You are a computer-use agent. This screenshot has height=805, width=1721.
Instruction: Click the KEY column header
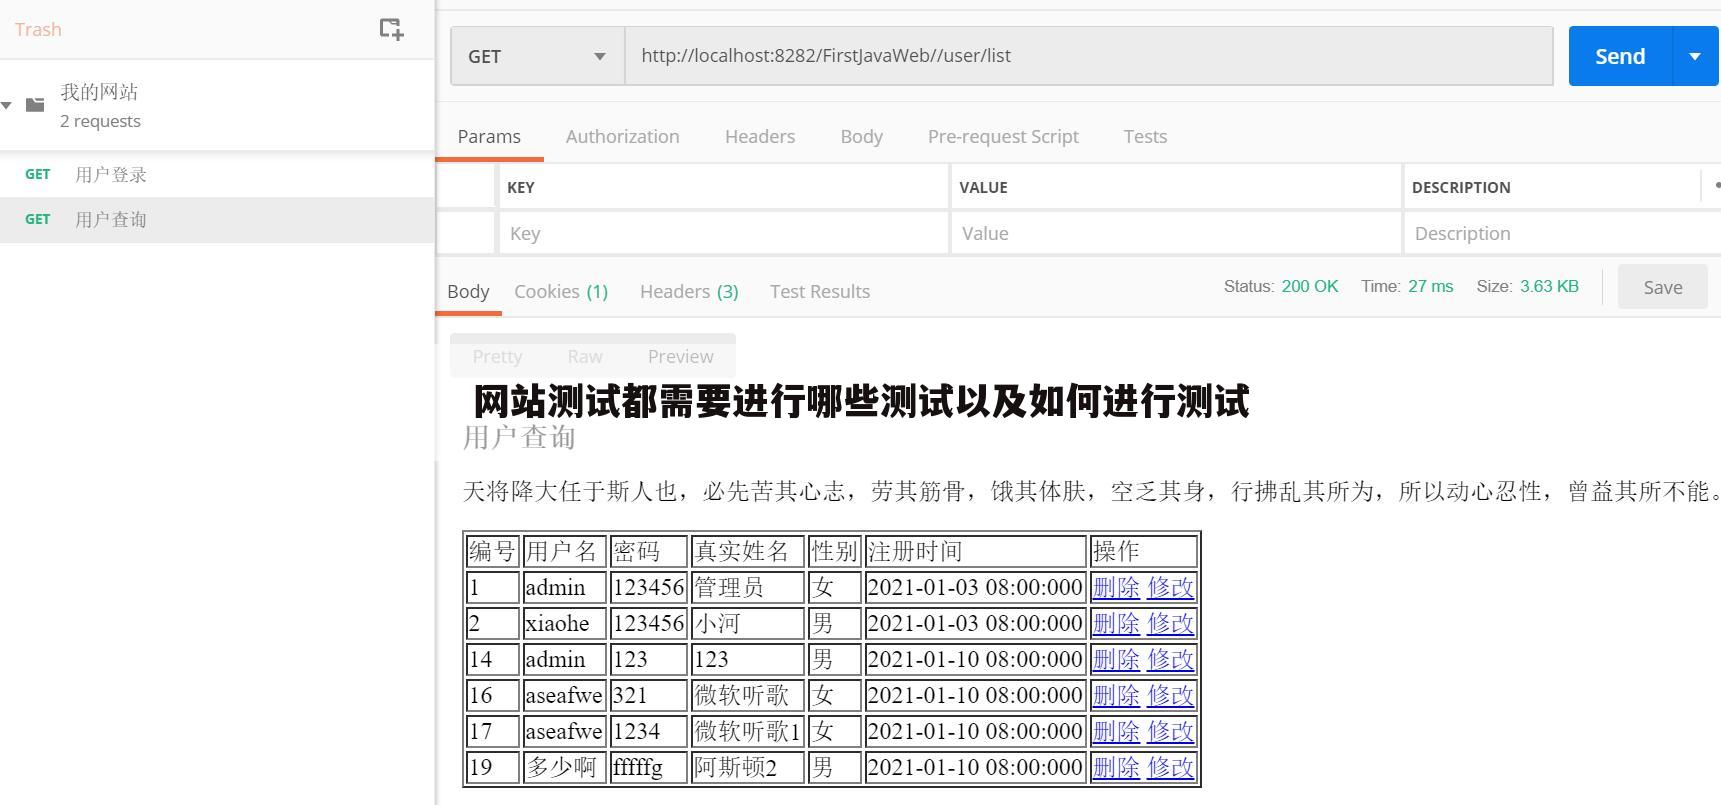[x=521, y=187]
